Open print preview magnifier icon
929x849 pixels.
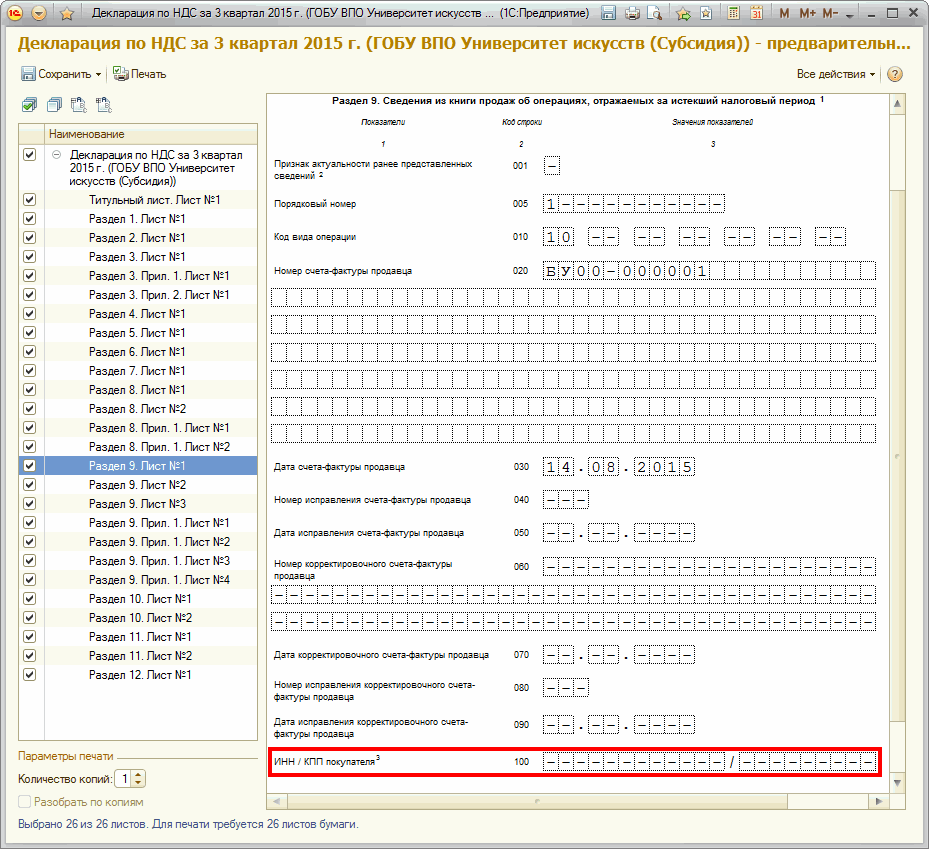[x=655, y=12]
